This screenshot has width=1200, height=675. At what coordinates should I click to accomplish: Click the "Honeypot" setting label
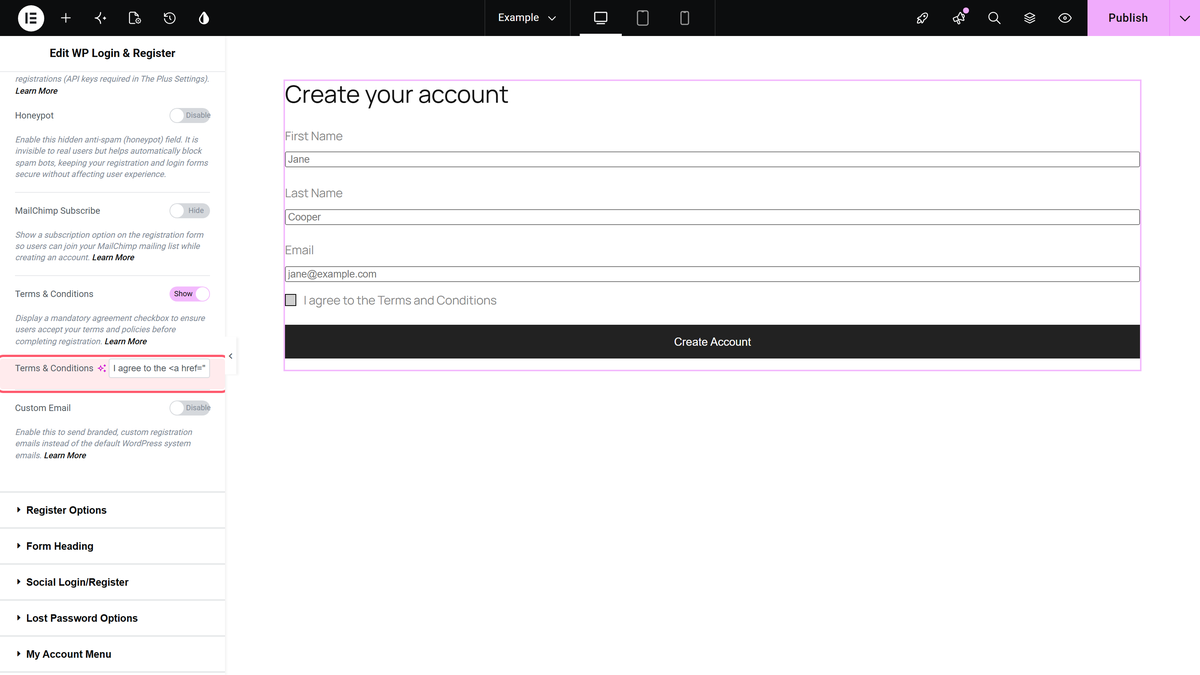coord(34,116)
